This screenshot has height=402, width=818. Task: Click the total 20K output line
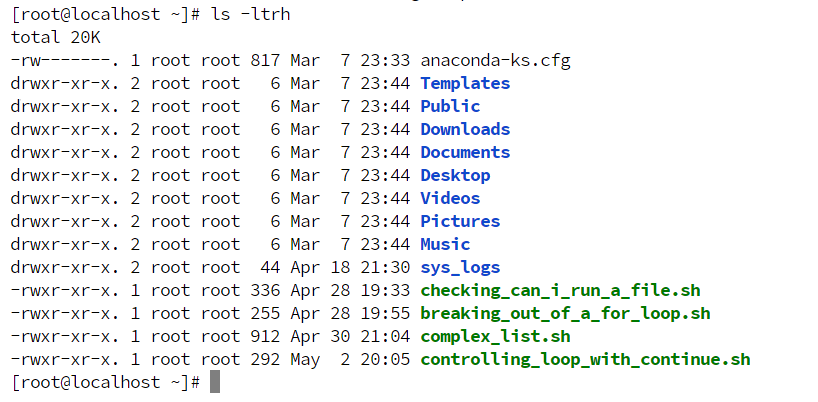[x=55, y=38]
